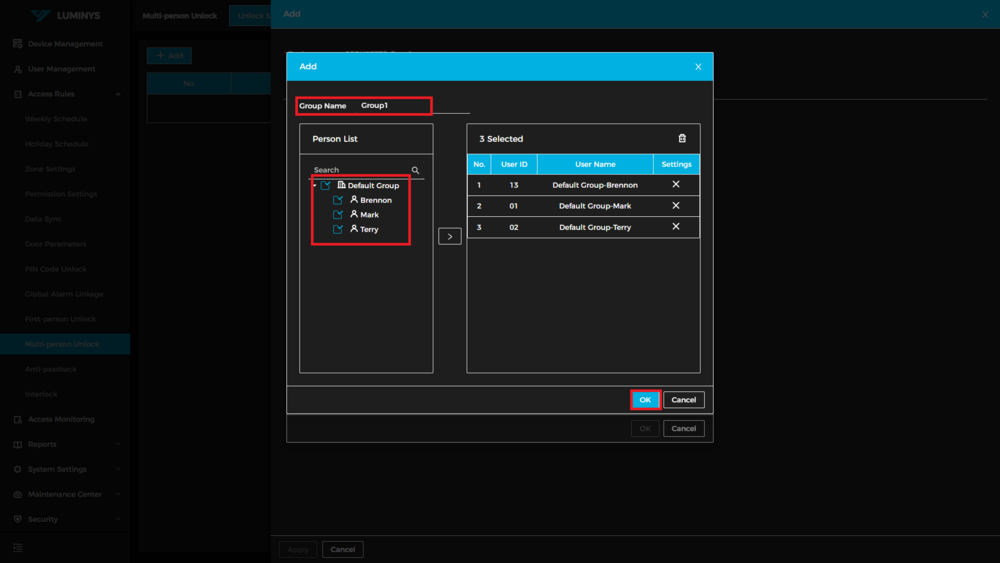Viewport: 1000px width, 563px height.
Task: Click the trash icon to clear selected users
Action: pyautogui.click(x=682, y=139)
